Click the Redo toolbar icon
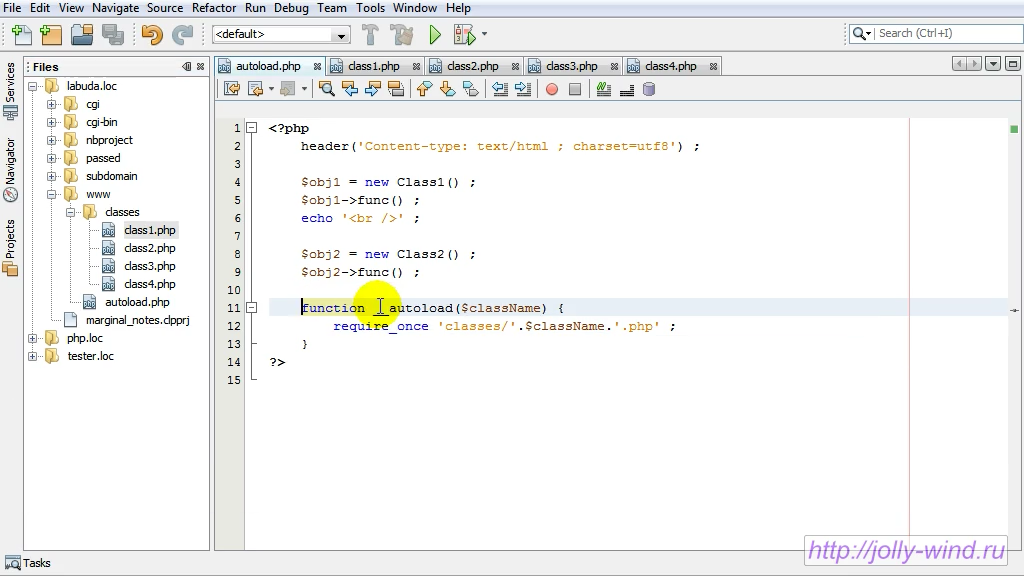 coord(182,34)
